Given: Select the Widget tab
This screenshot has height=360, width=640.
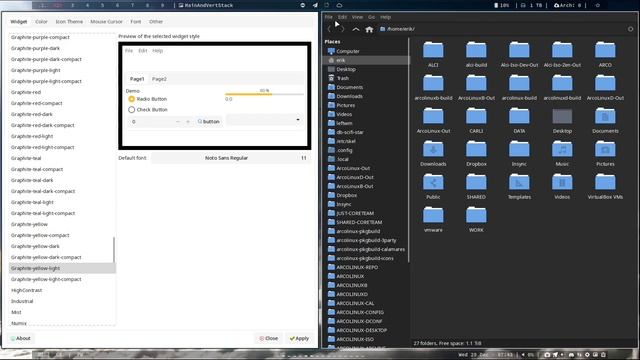Looking at the screenshot, I should 18,22.
